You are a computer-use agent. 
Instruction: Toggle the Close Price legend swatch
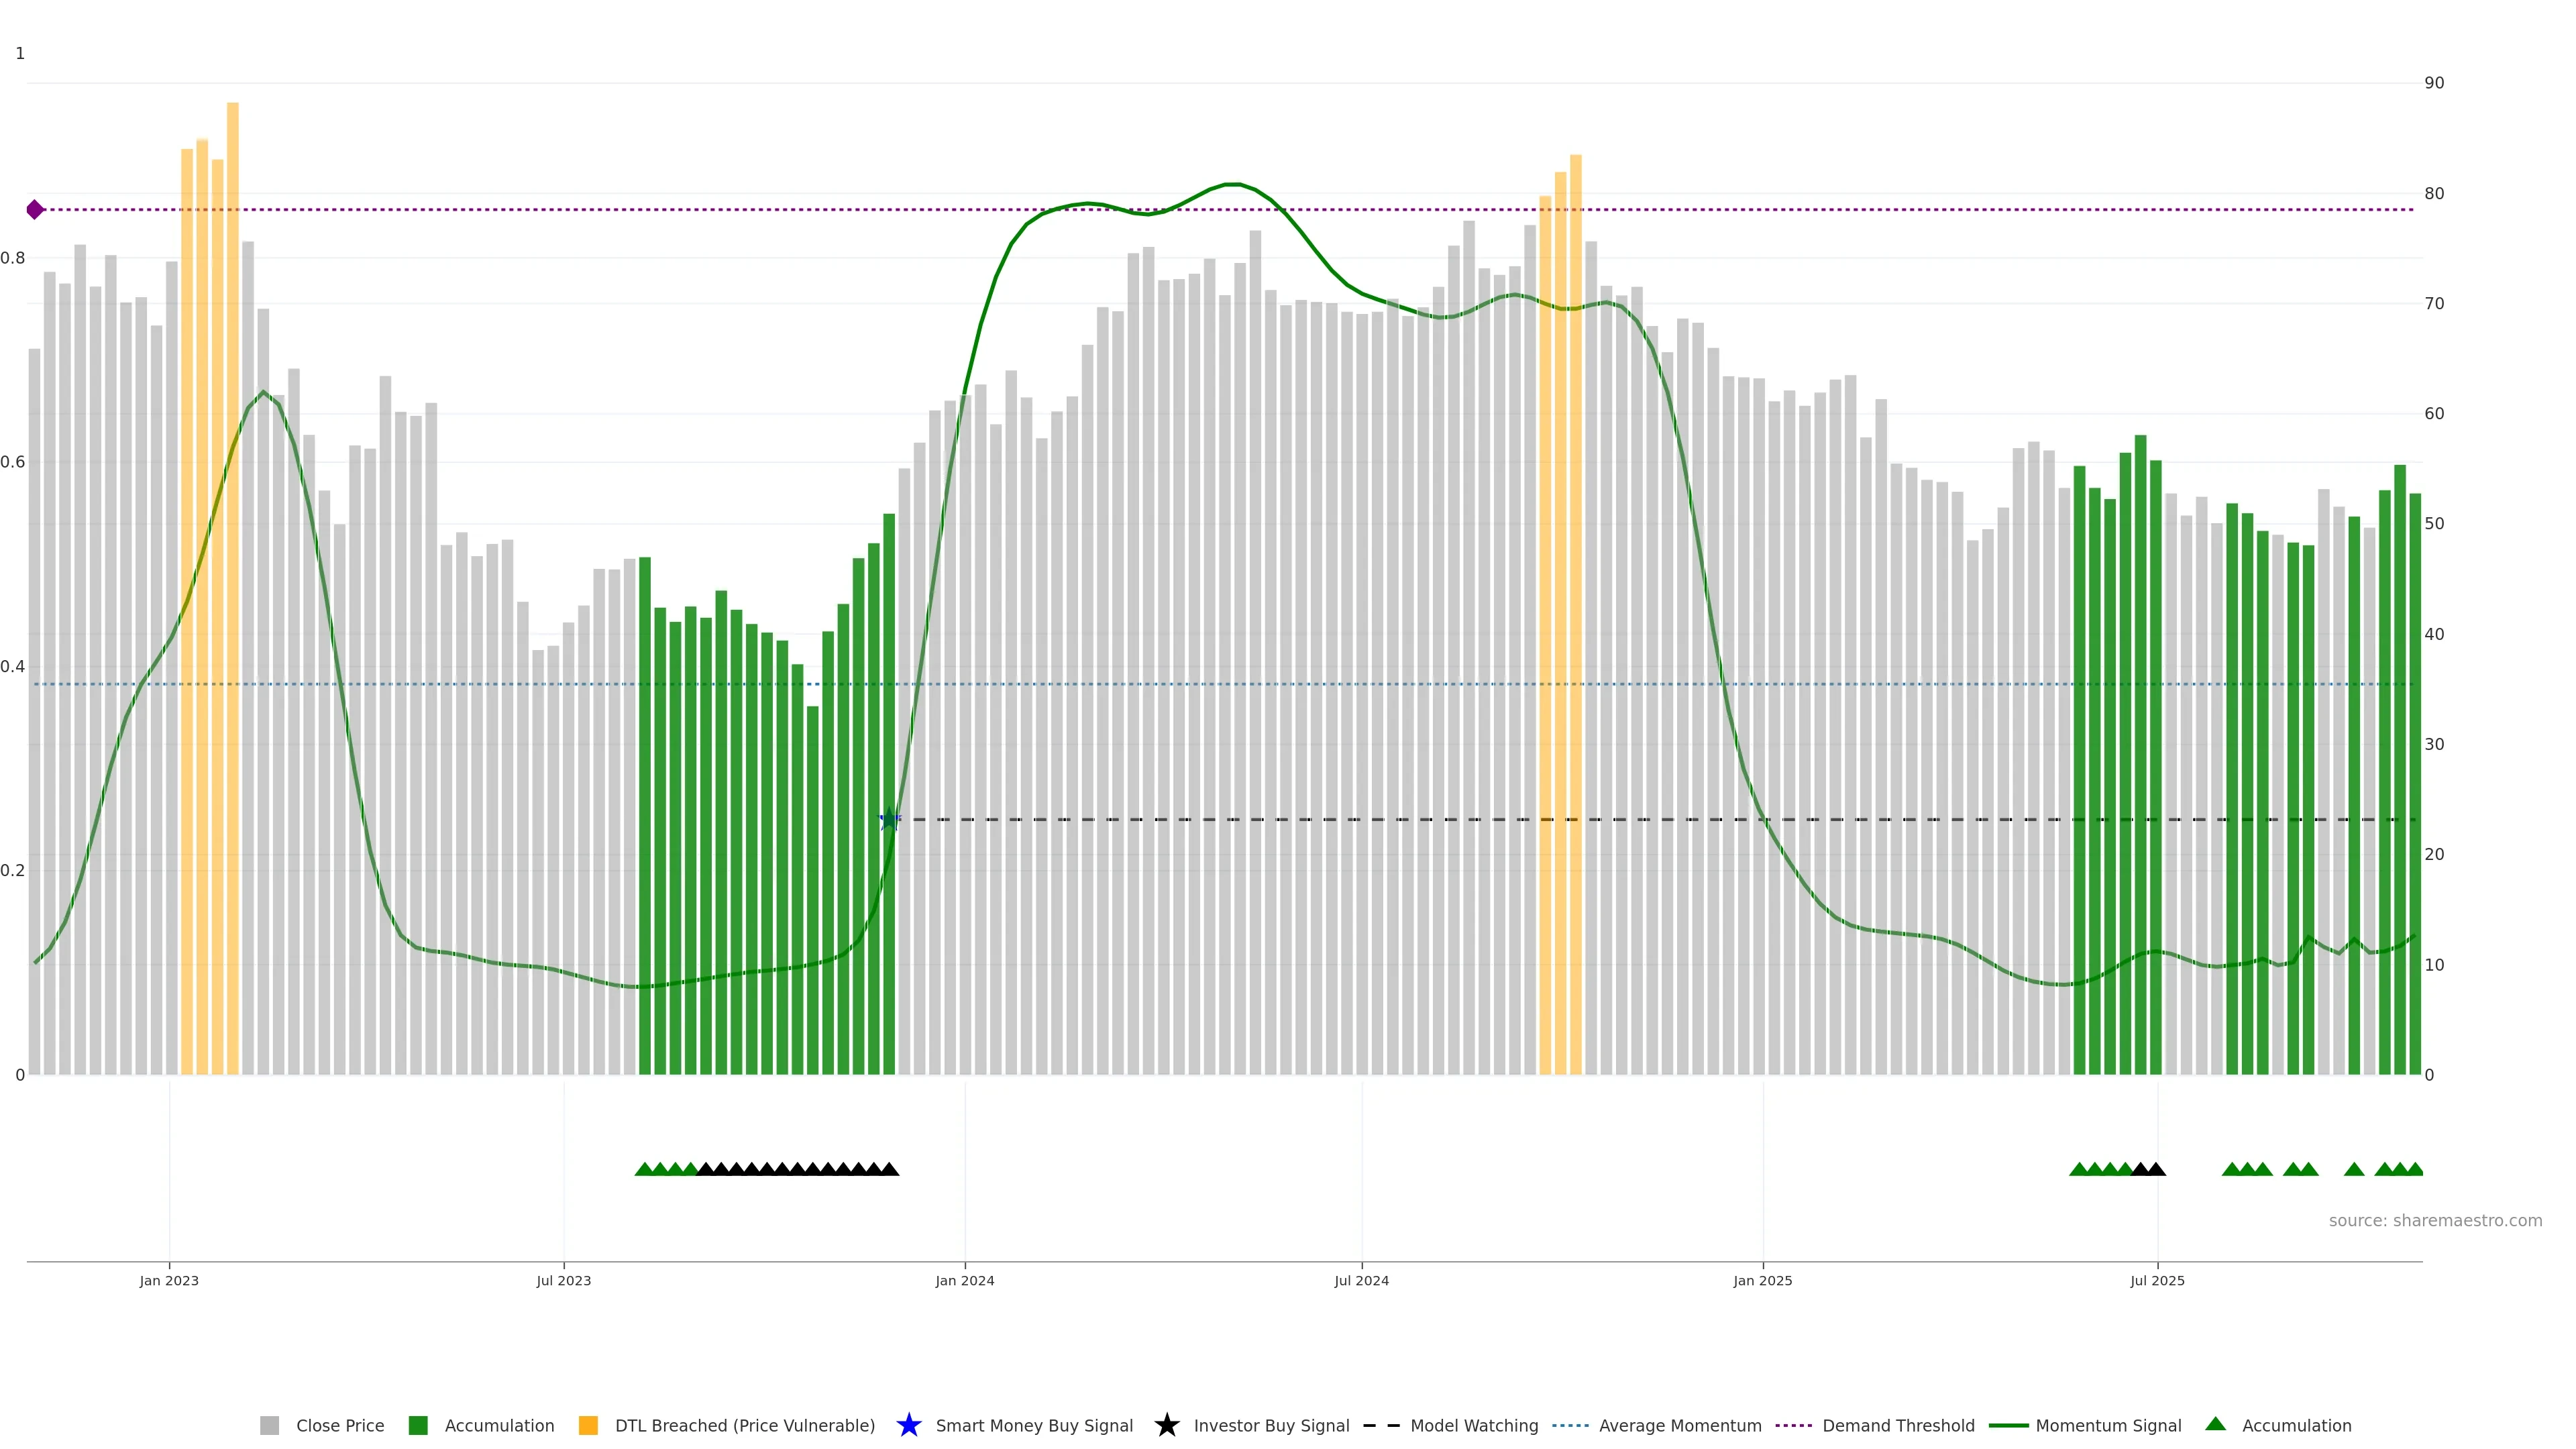pyautogui.click(x=269, y=1426)
